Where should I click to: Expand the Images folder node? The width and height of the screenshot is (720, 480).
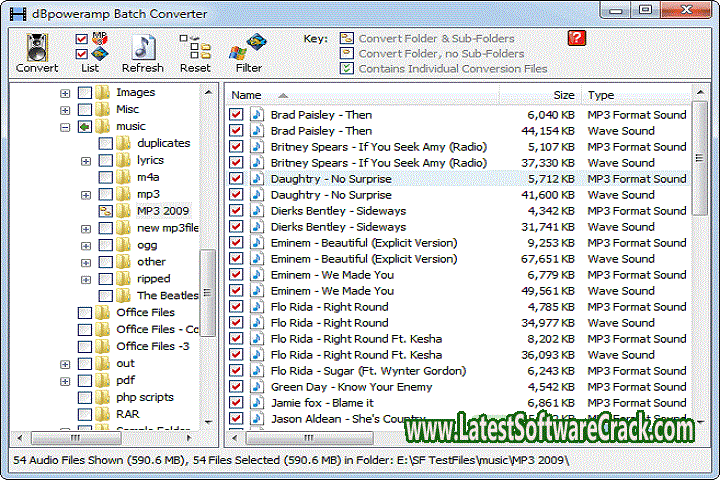point(66,93)
